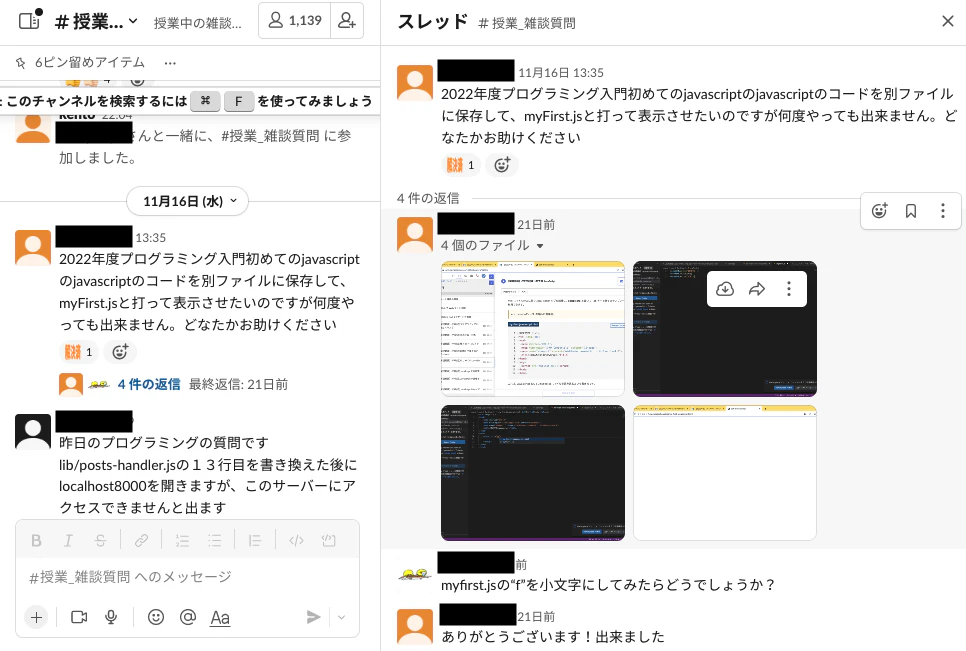
Task: Open the 4件の返信 thread link
Action: point(149,384)
